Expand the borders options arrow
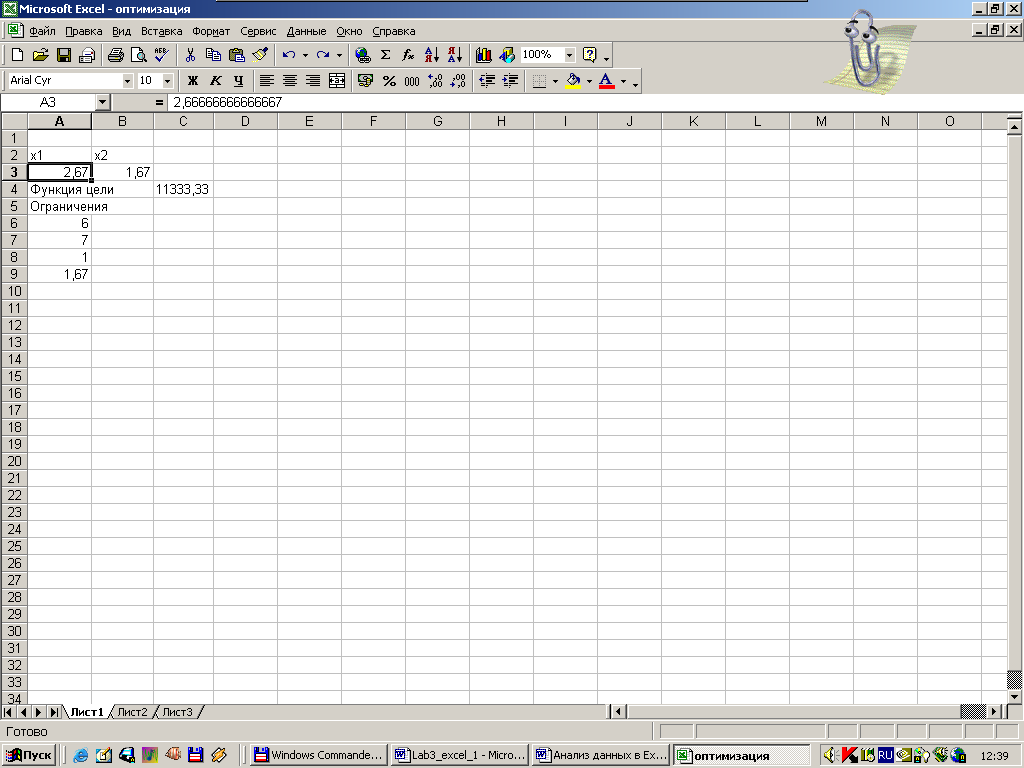This screenshot has width=1024, height=768. [x=555, y=81]
